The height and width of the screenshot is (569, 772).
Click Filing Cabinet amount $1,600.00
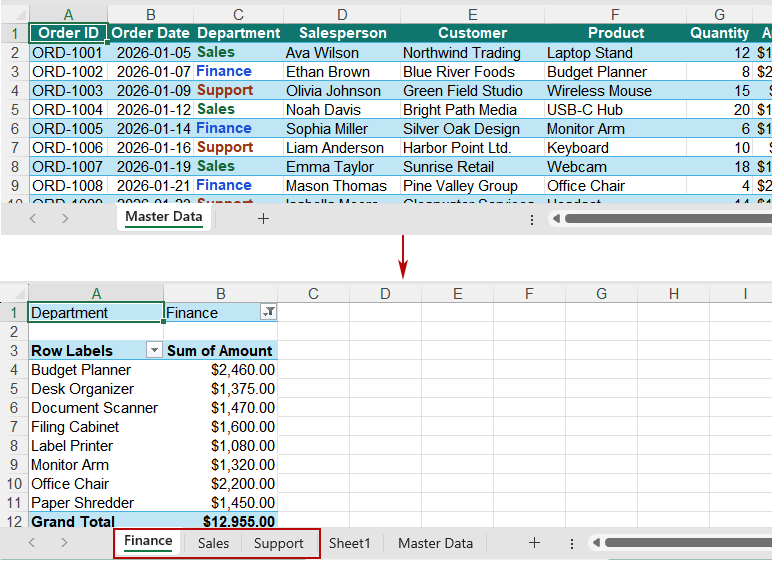point(220,427)
